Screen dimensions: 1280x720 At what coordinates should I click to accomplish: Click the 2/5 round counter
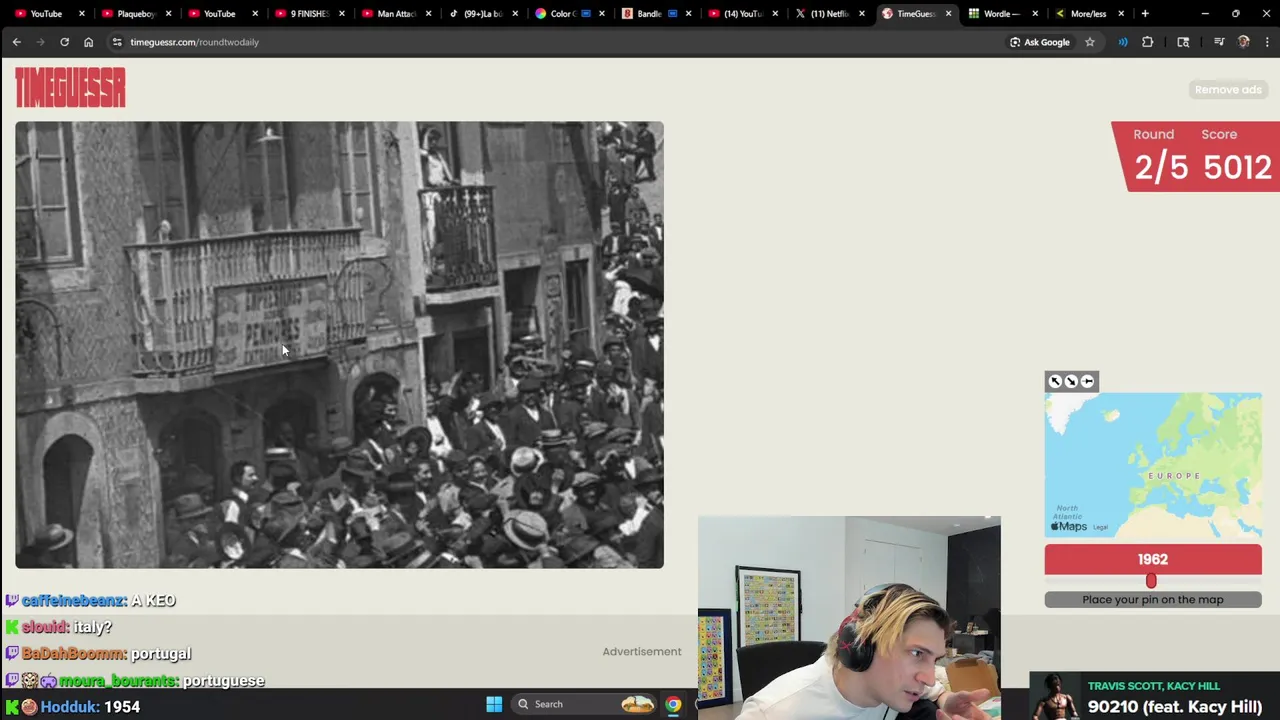pos(1161,167)
